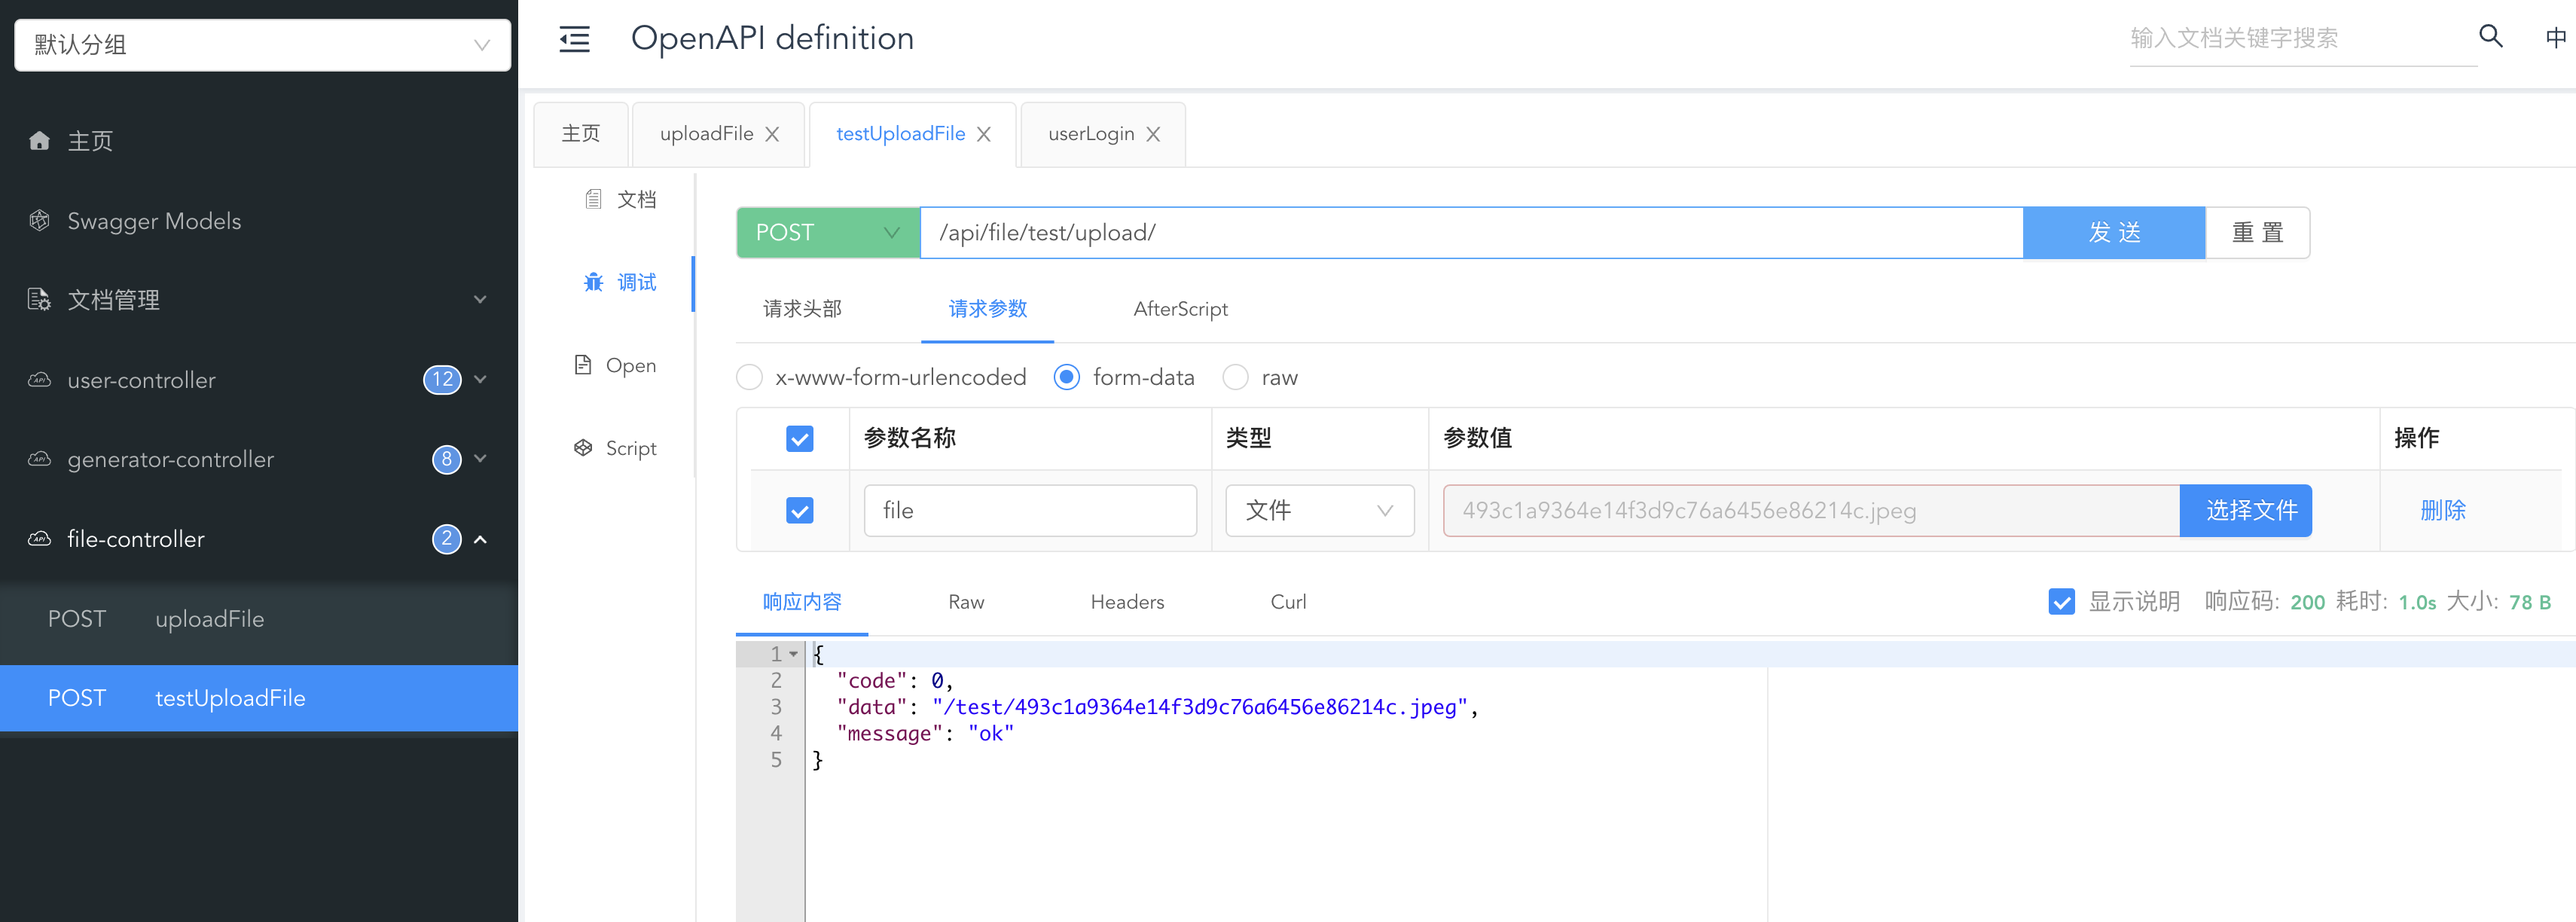The width and height of the screenshot is (2576, 922).
Task: Click the sidebar collapse menu icon
Action: coord(574,39)
